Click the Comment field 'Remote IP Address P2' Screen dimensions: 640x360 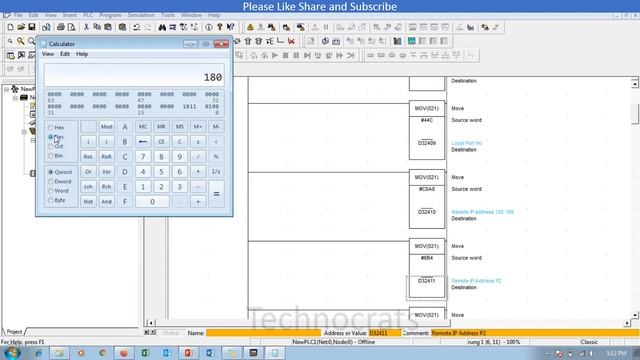pos(535,333)
